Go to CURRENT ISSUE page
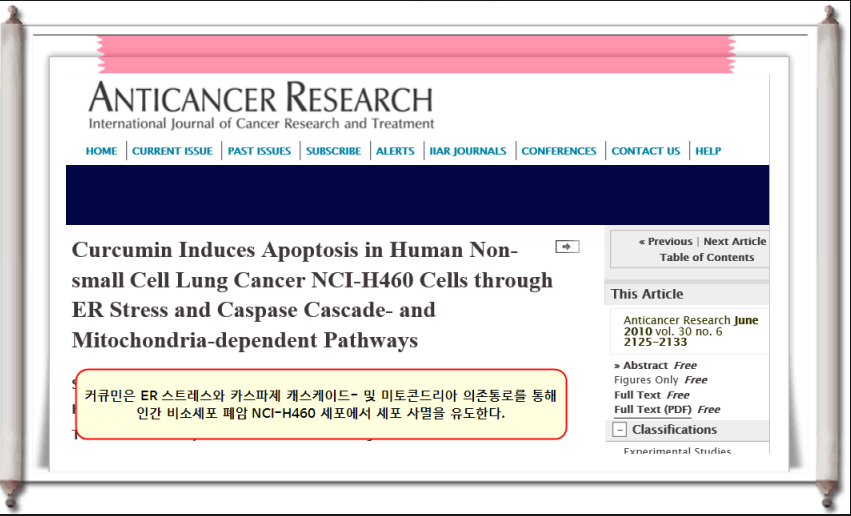 (172, 151)
